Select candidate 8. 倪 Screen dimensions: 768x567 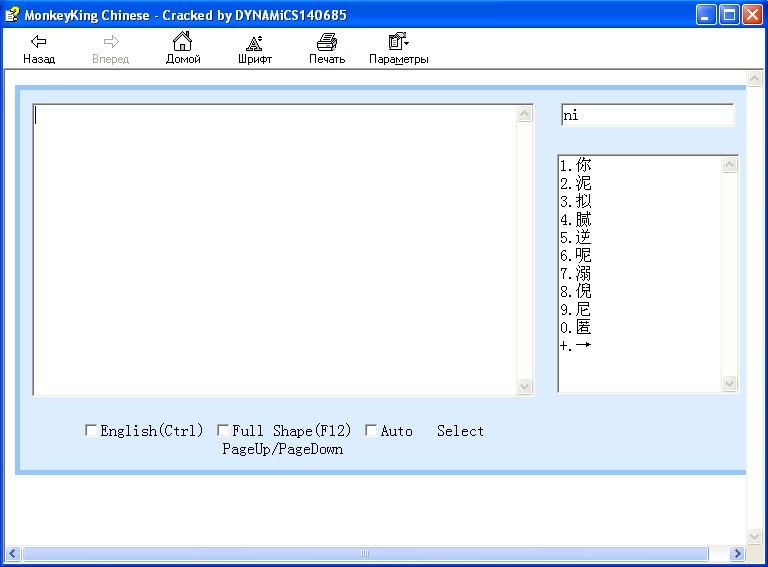(576, 291)
